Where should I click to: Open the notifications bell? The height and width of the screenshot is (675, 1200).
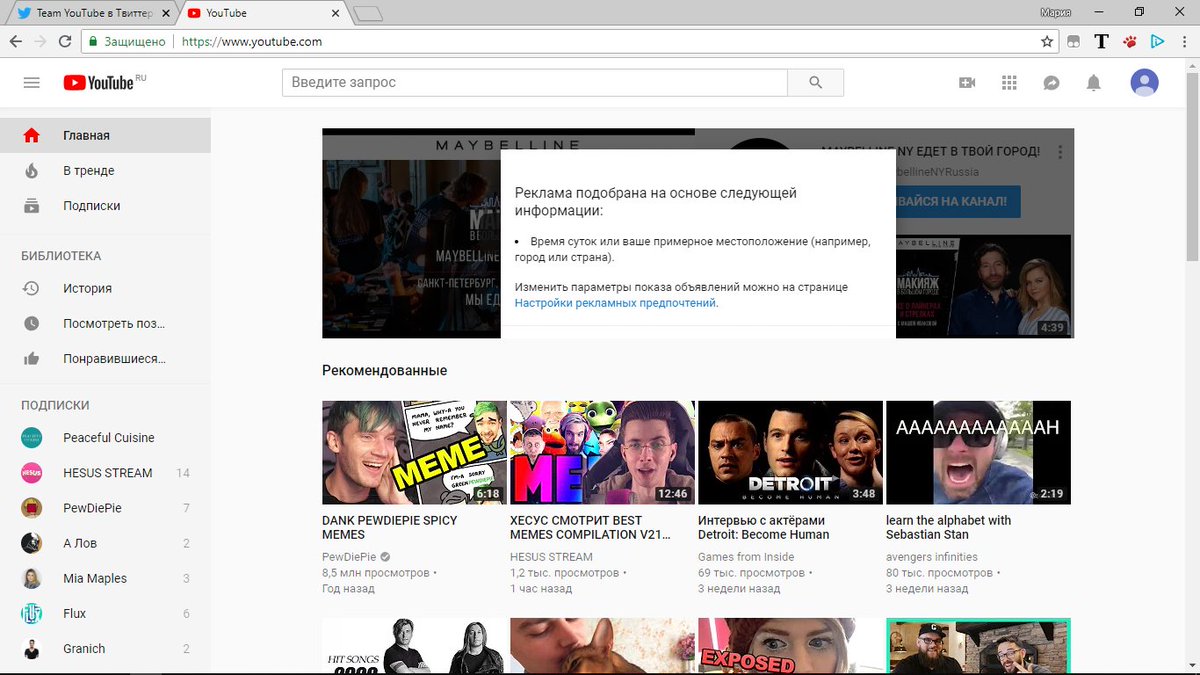pyautogui.click(x=1094, y=83)
